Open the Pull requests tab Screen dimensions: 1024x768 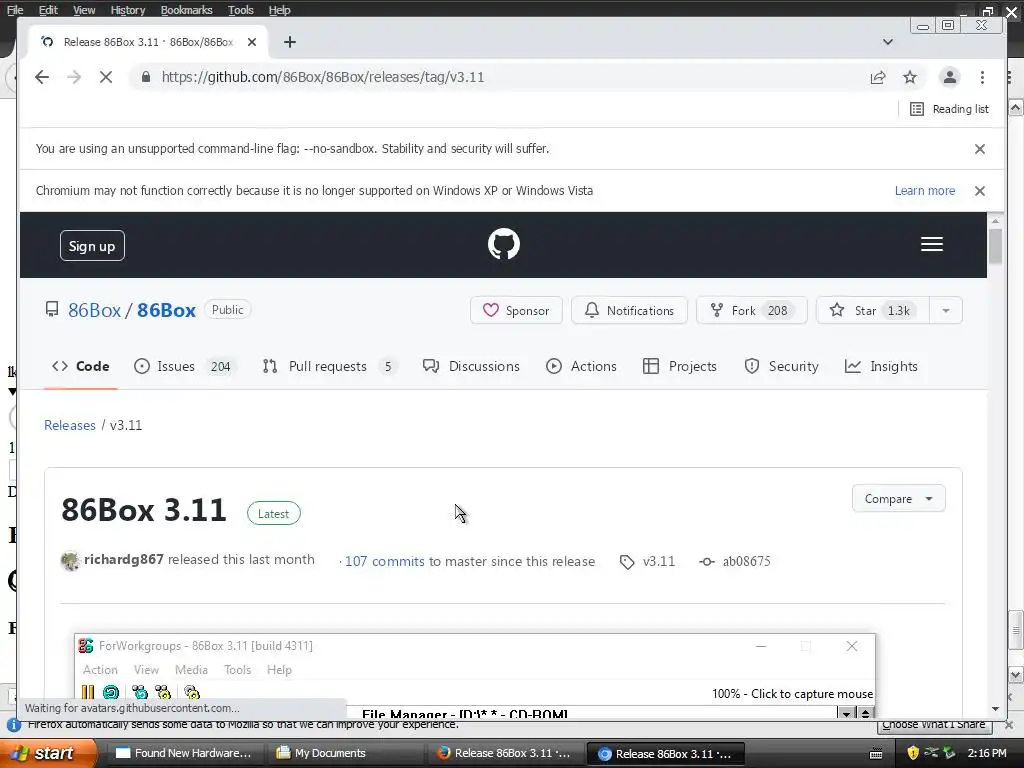point(330,366)
